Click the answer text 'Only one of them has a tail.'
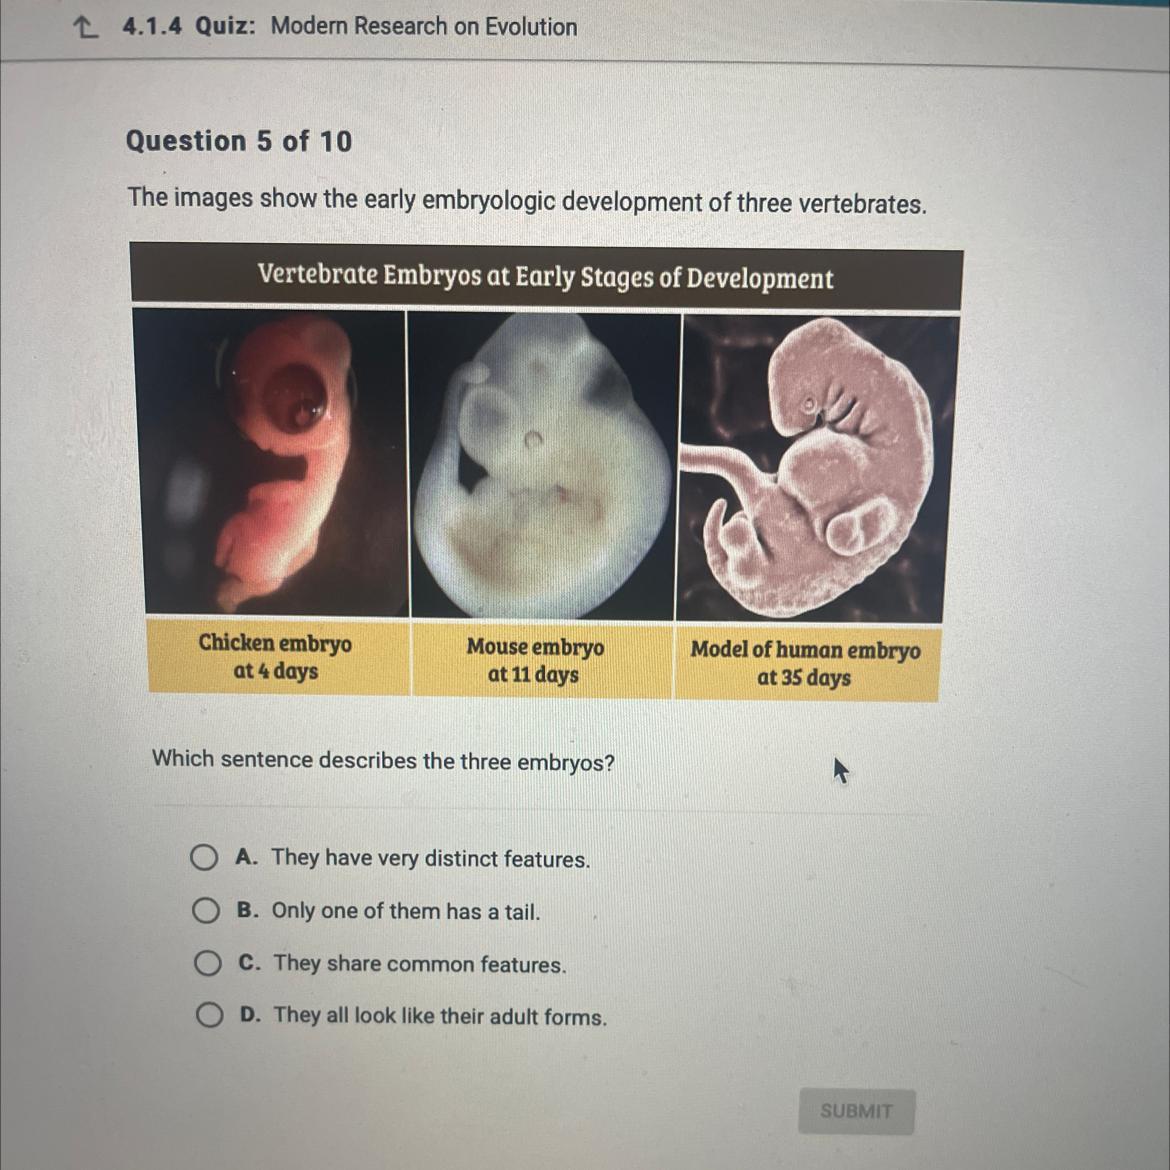This screenshot has width=1170, height=1170. point(406,911)
